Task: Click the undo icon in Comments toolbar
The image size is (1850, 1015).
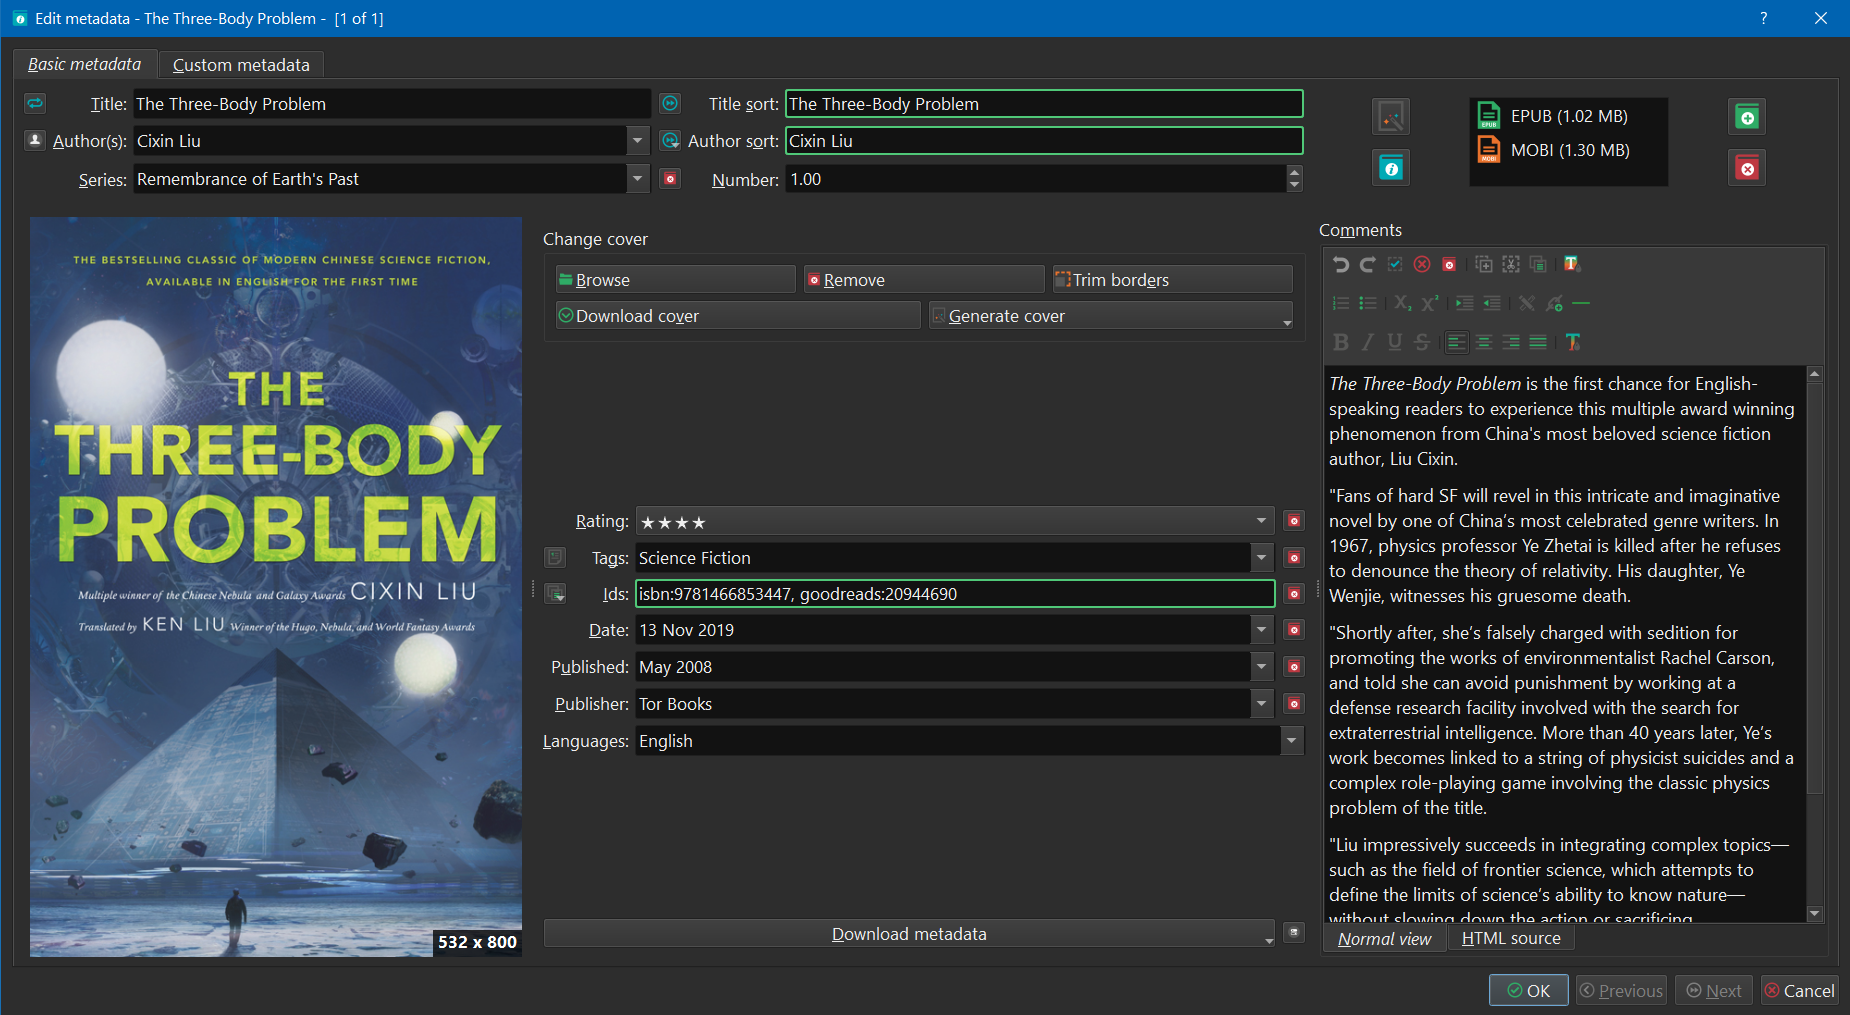Action: [1341, 264]
